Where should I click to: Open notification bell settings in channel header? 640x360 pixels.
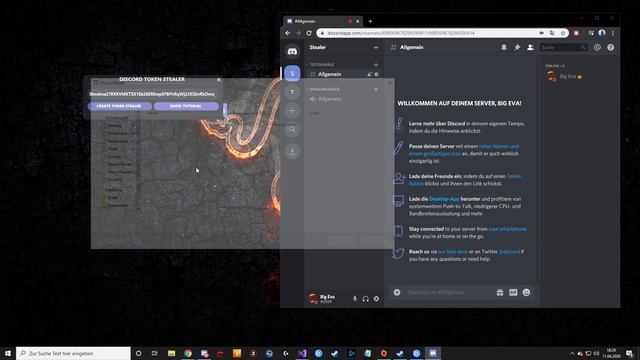(504, 47)
